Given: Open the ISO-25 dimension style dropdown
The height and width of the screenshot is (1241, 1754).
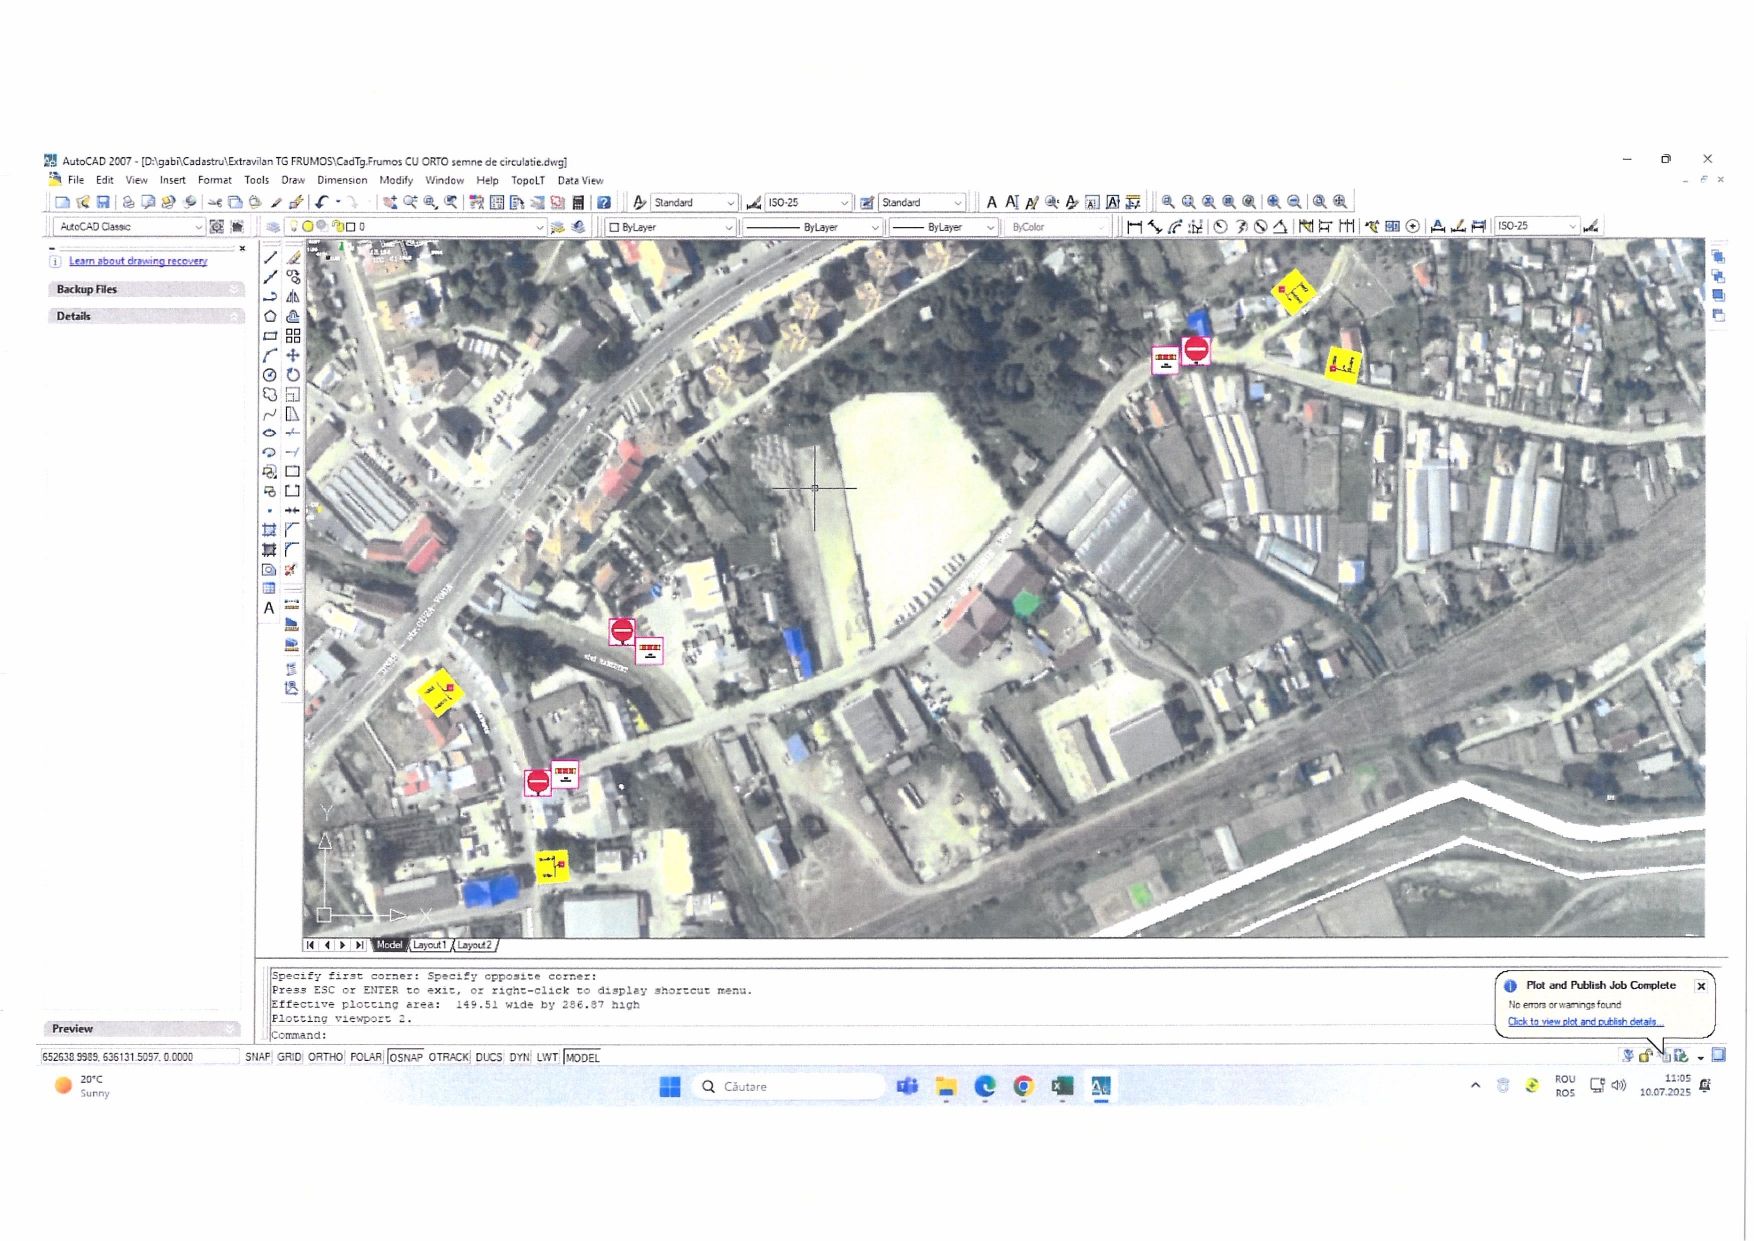Looking at the screenshot, I should tap(808, 203).
